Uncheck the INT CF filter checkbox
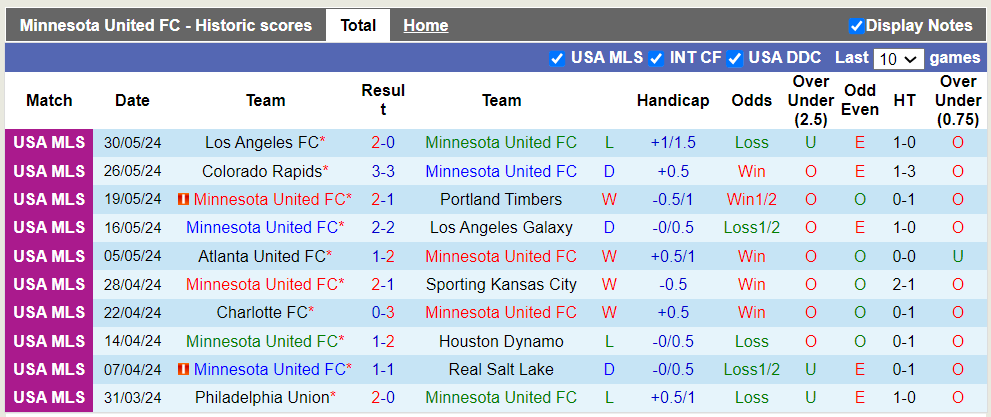This screenshot has width=991, height=417. [656, 58]
